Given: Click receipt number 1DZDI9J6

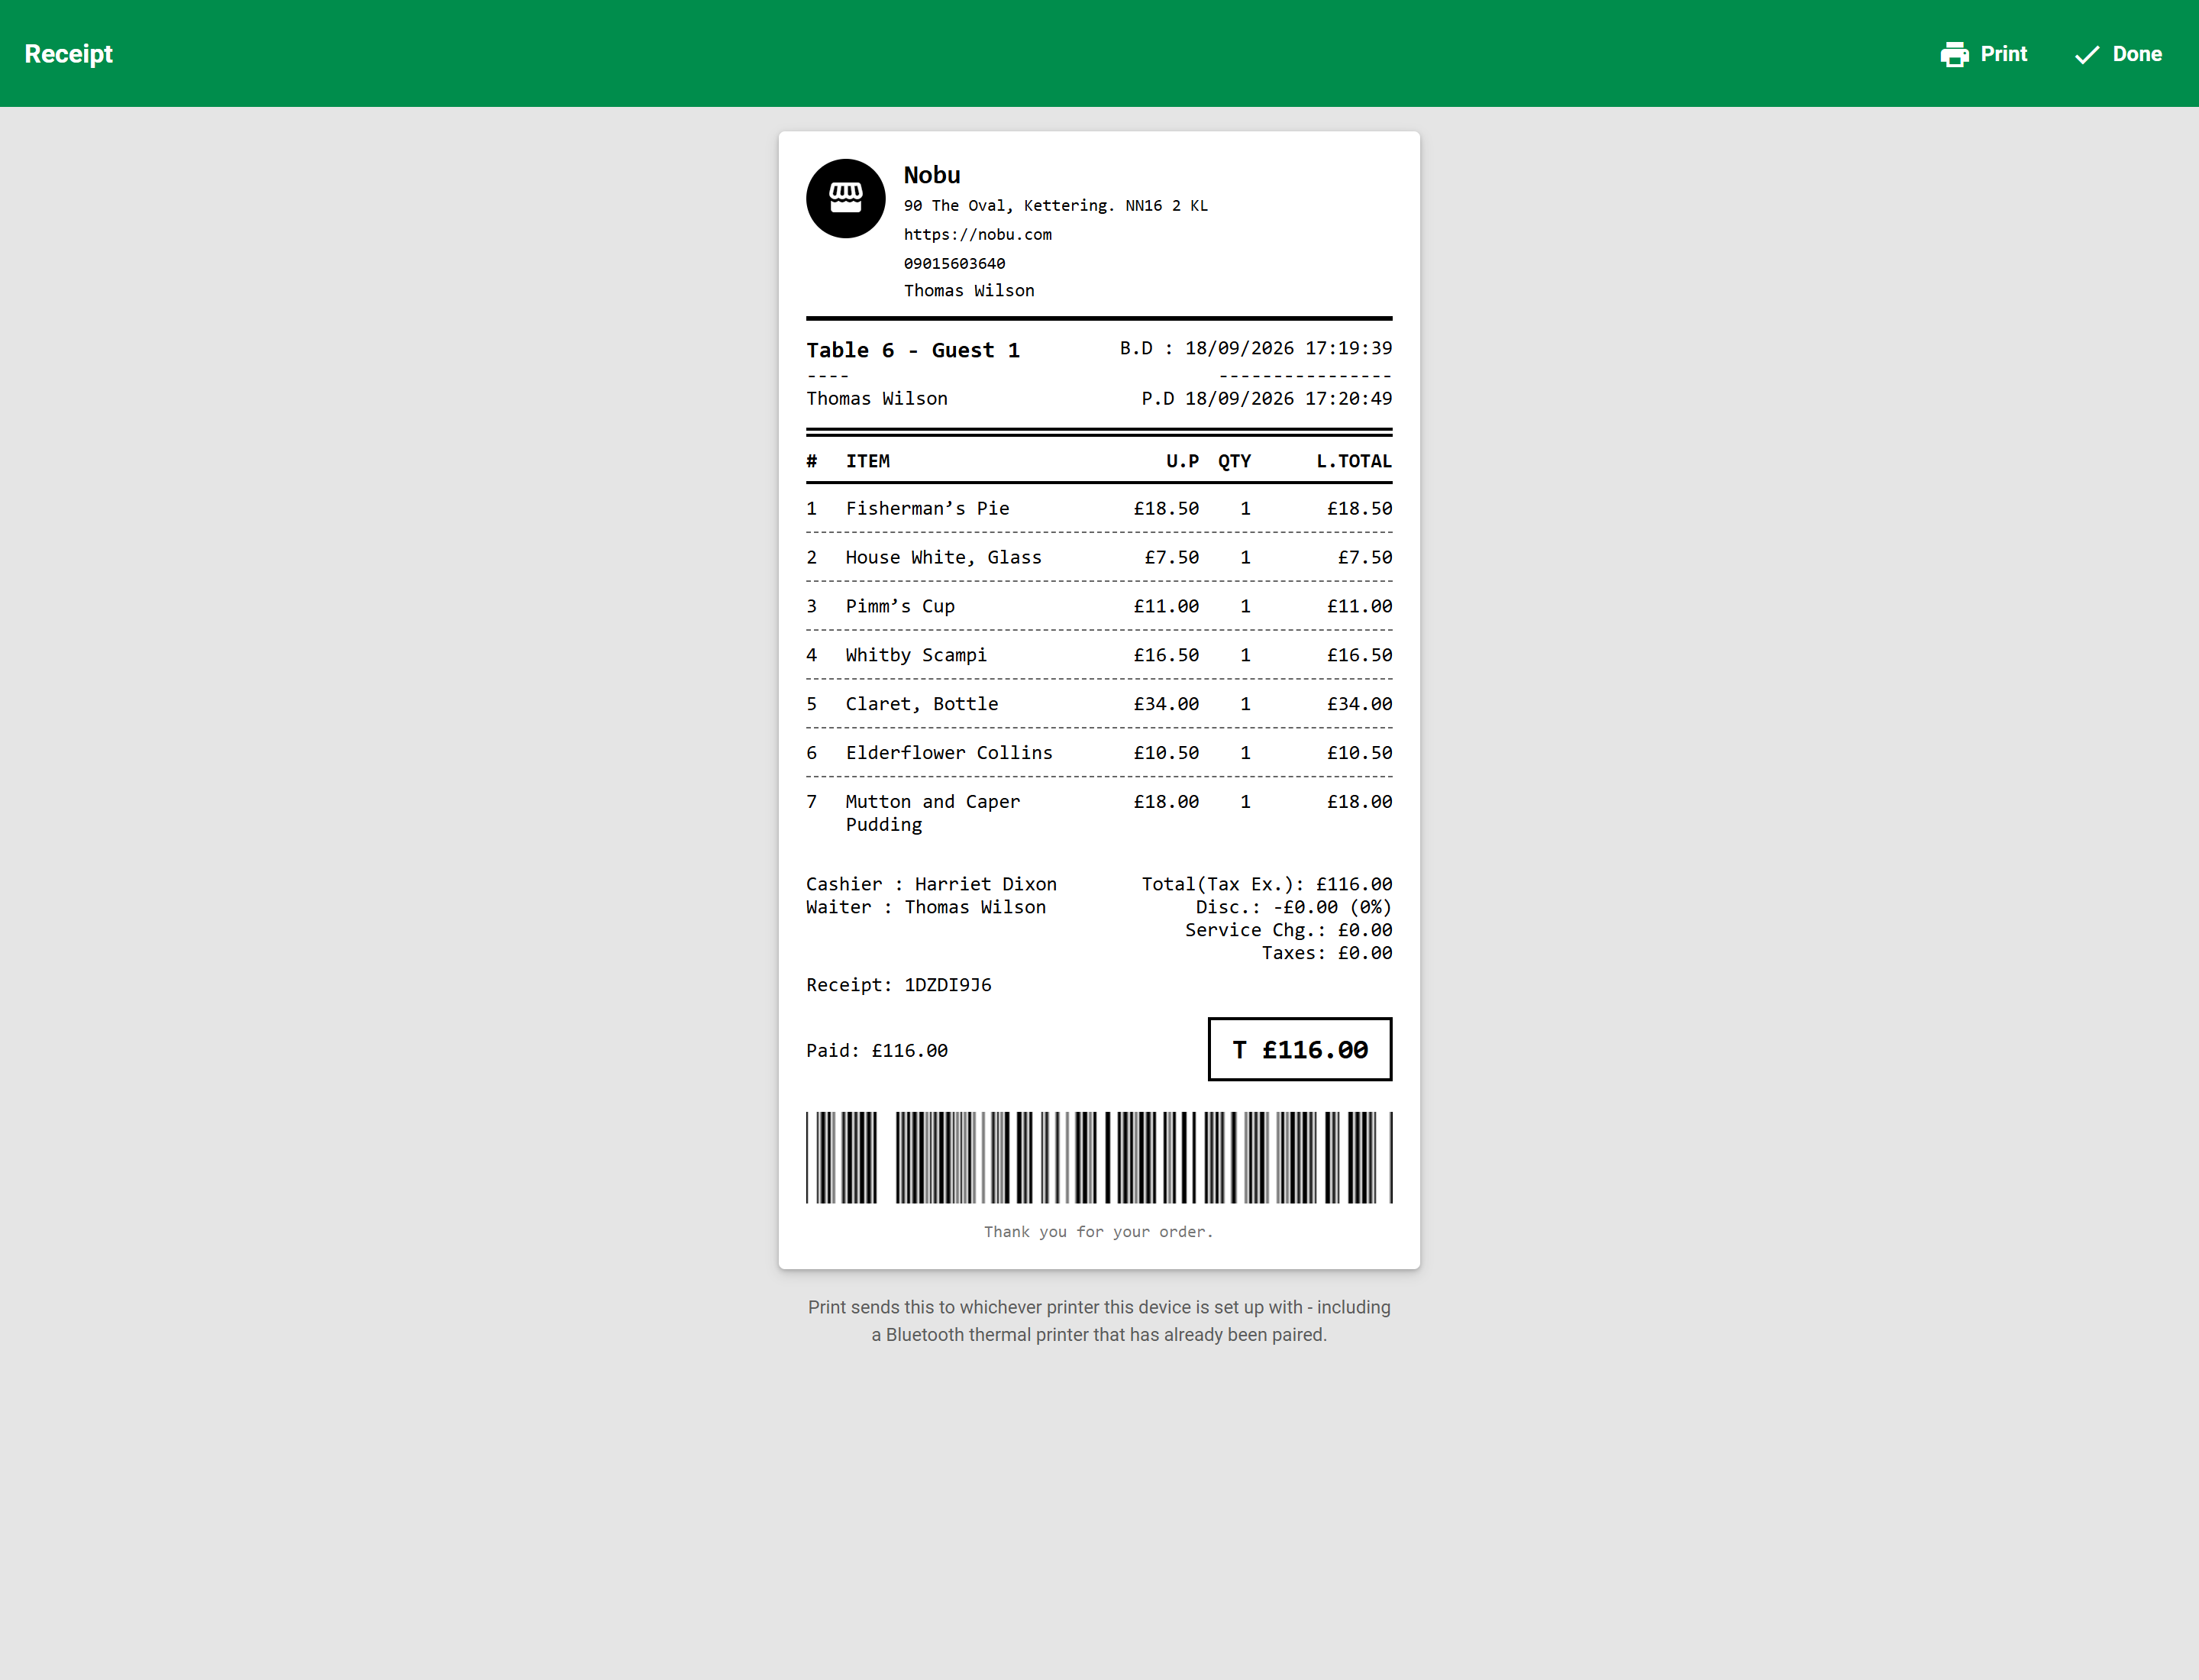Looking at the screenshot, I should click(x=948, y=985).
